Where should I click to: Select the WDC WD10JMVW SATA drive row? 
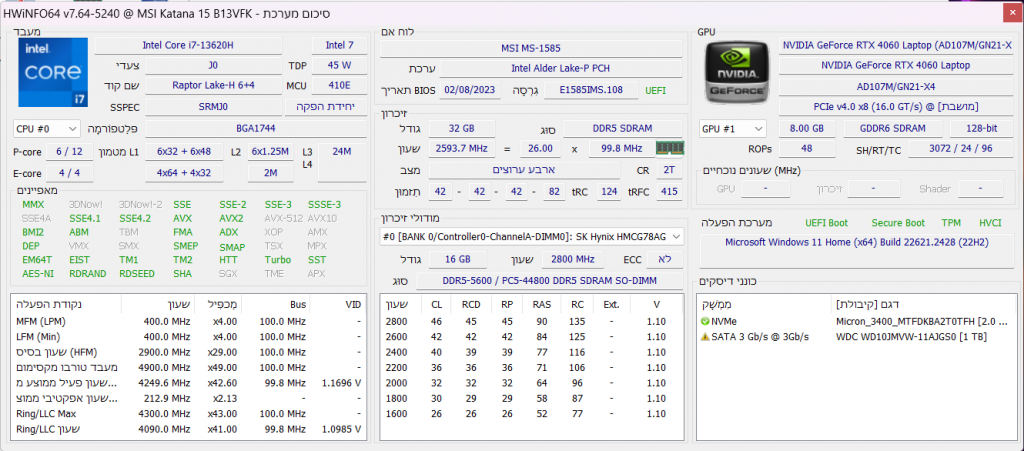[856, 337]
